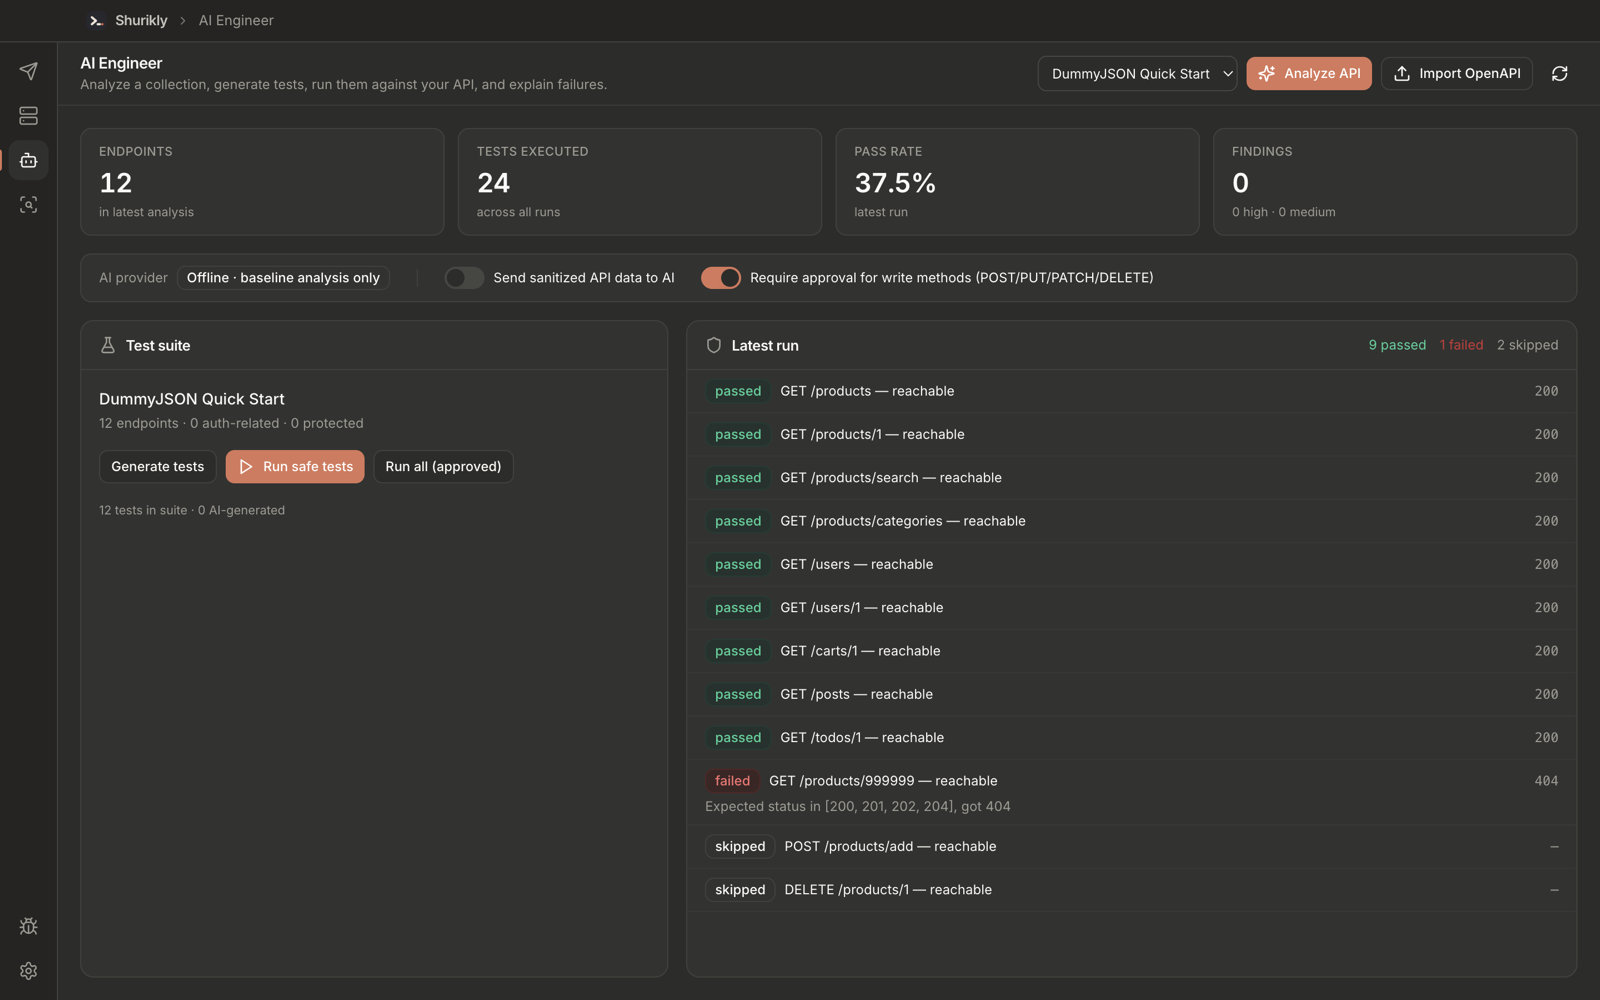
Task: Disable Require approval for write methods
Action: click(x=721, y=278)
